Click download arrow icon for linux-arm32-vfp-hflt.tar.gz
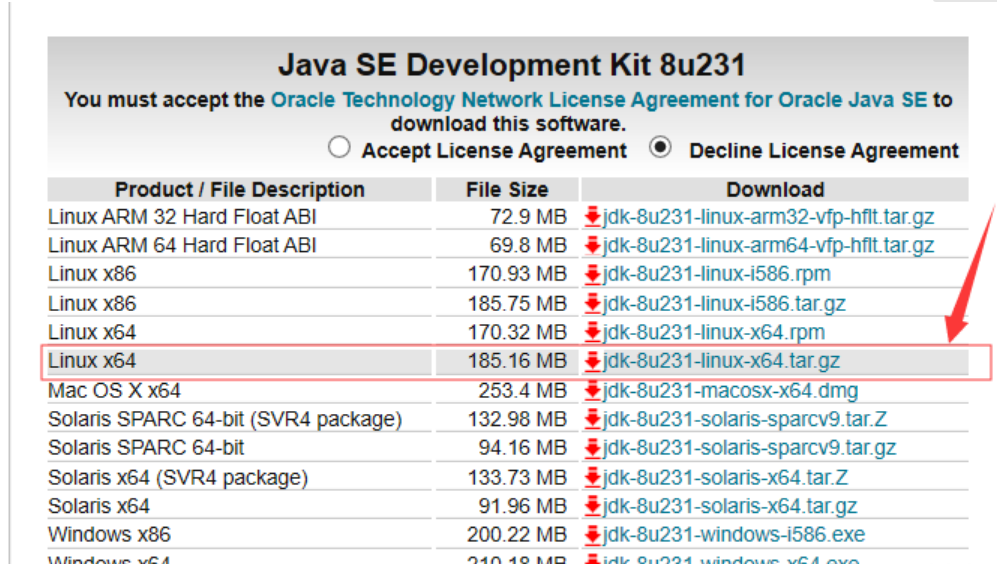This screenshot has height=564, width=997. coord(593,216)
